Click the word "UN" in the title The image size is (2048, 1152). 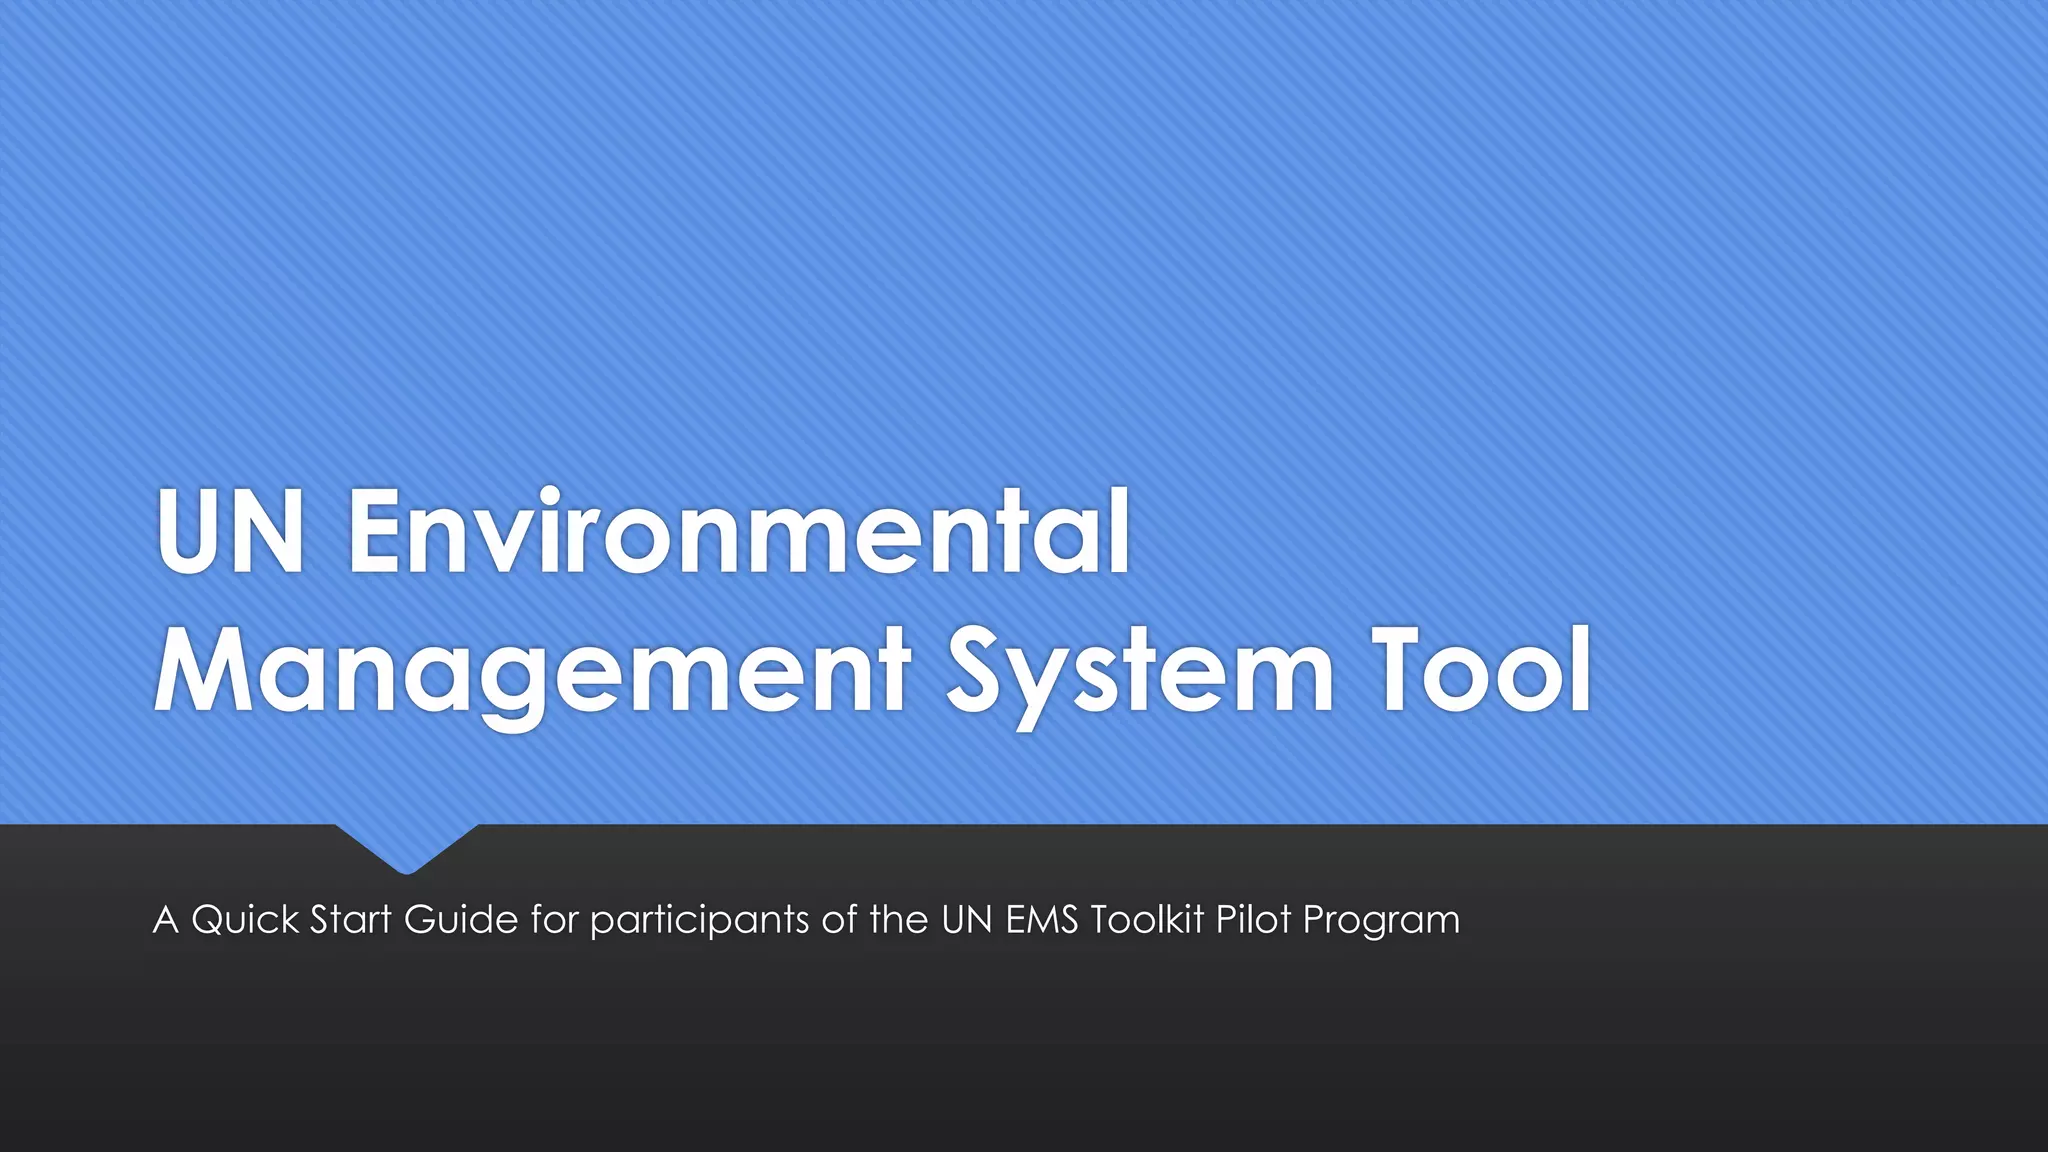[230, 532]
